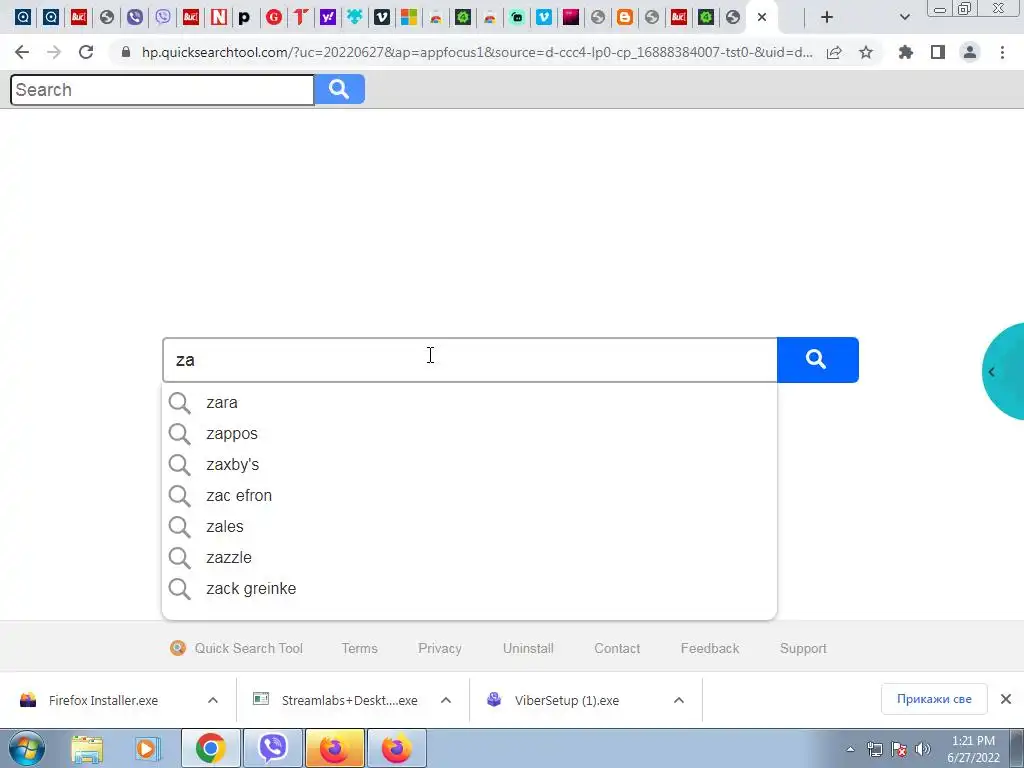Go forward with browser arrow
The width and height of the screenshot is (1024, 768).
[54, 52]
